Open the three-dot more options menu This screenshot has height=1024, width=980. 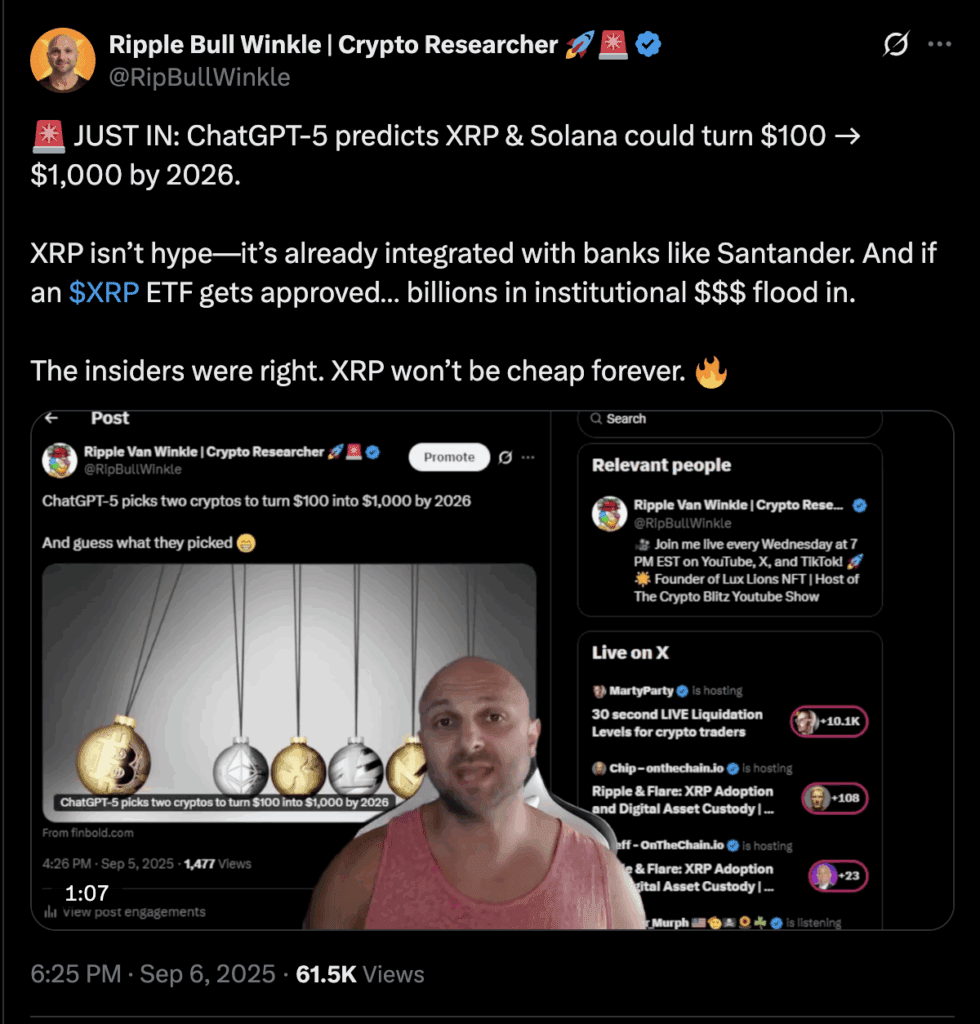pyautogui.click(x=940, y=44)
